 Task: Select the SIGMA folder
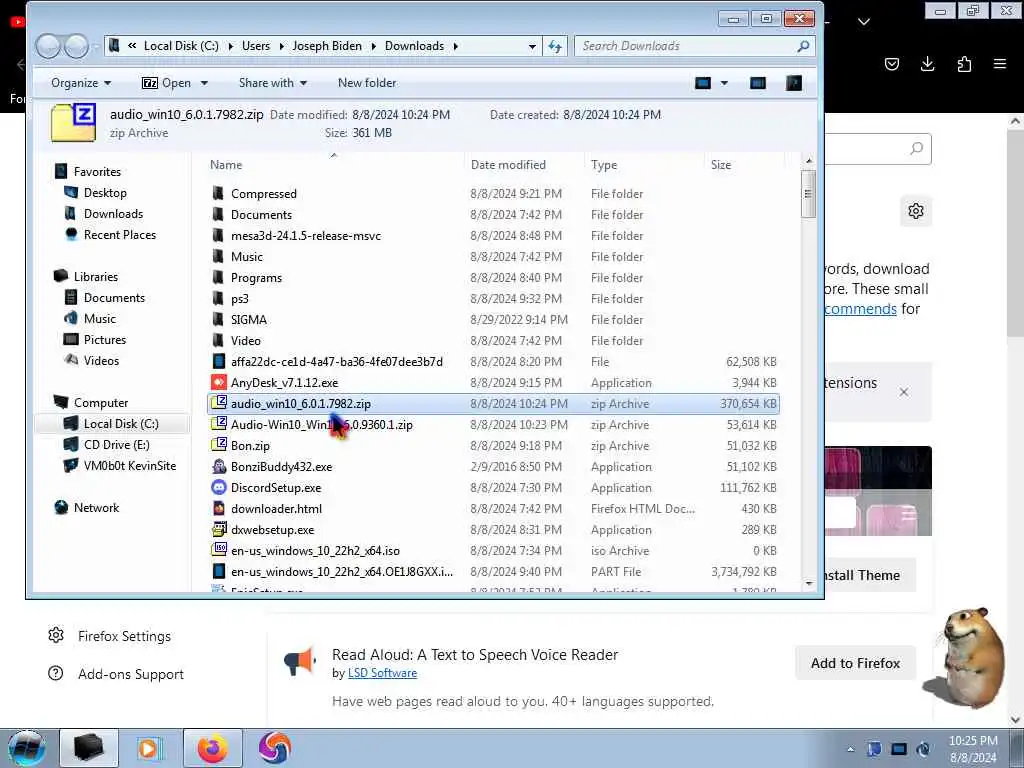click(248, 319)
